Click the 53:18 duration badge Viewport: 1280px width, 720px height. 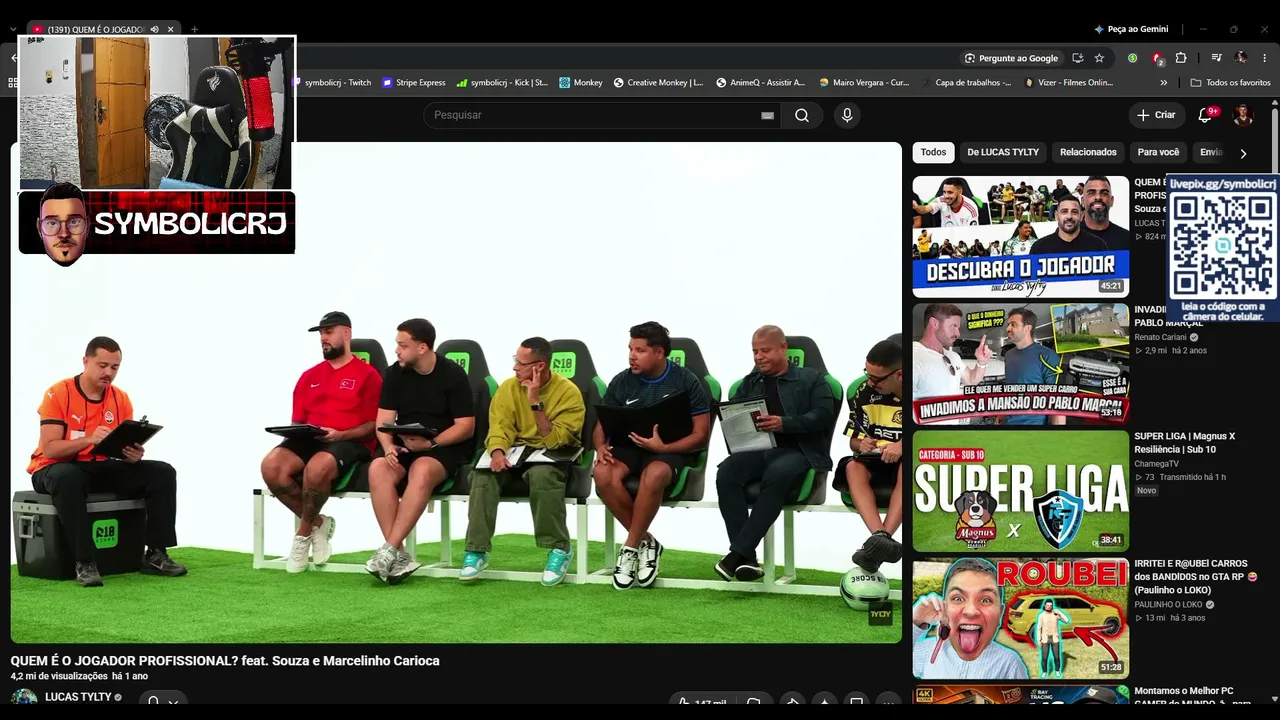[x=1111, y=413]
